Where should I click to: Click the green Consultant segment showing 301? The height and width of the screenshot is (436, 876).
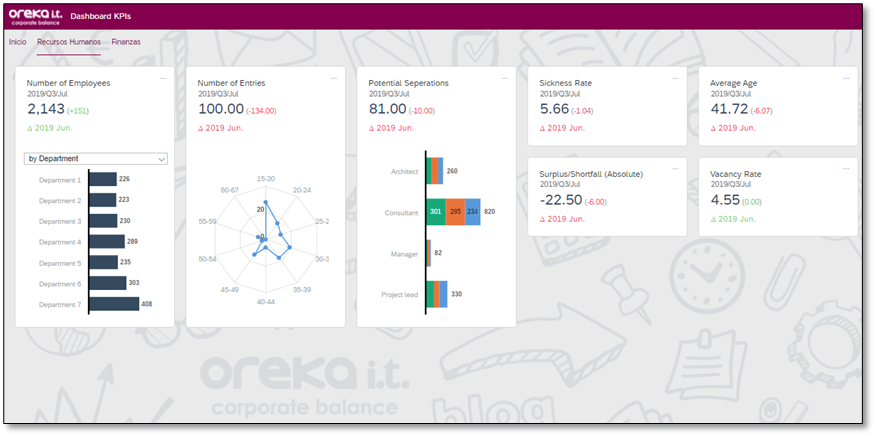pyautogui.click(x=436, y=212)
